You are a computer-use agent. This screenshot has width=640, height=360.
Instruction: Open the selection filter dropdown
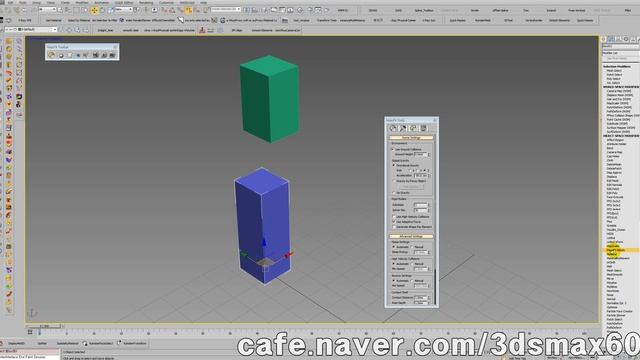coord(47,10)
